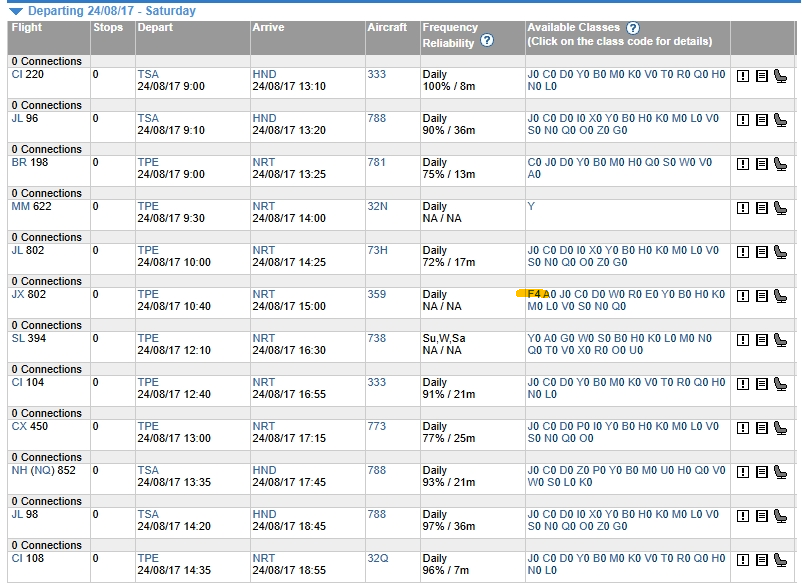Viewport: 802px width, 585px height.
Task: Open seat map icon for JL 802
Action: pyautogui.click(x=781, y=252)
